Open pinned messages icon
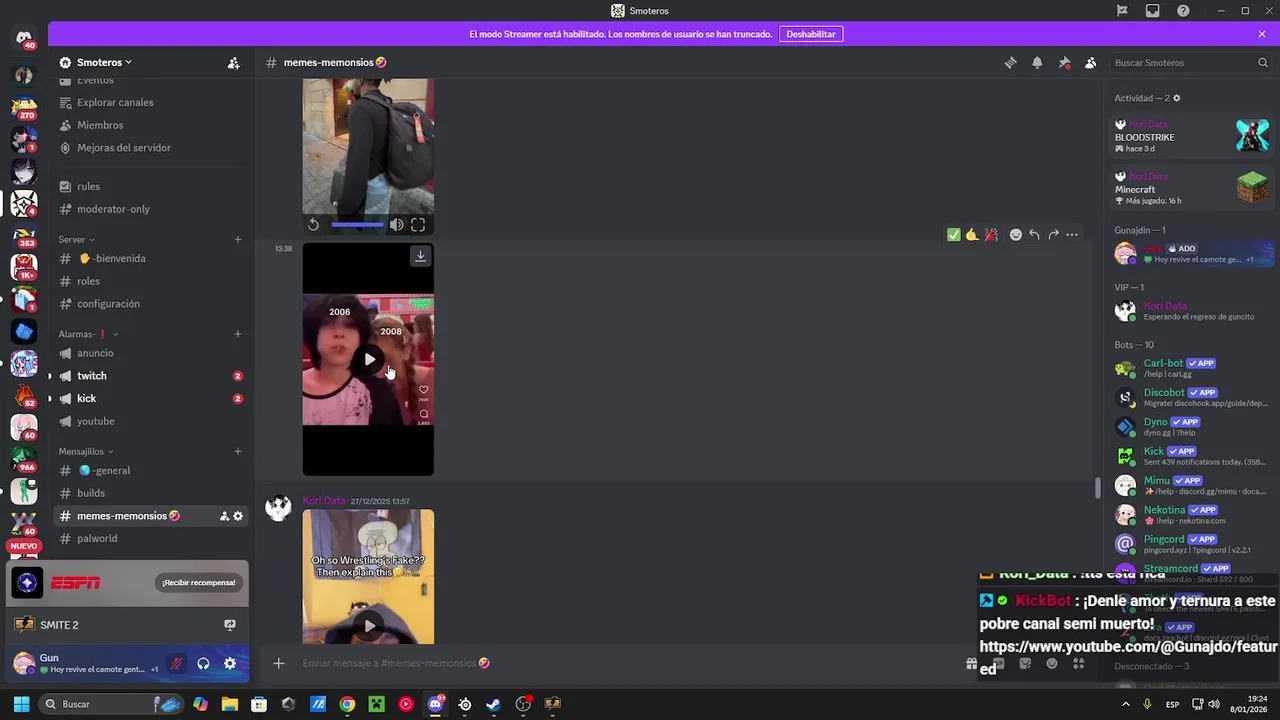The width and height of the screenshot is (1280, 720). [1064, 62]
